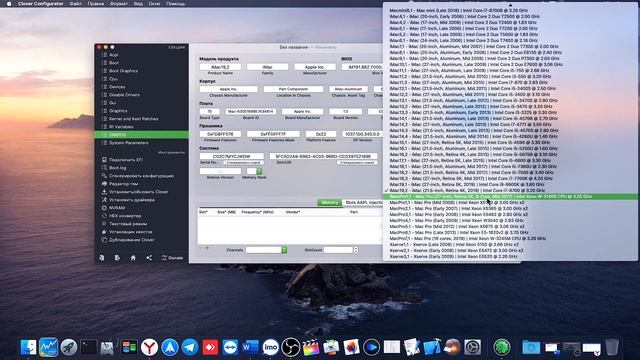The image size is (640, 360).
Task: Open Microsoft Word from the Dock
Action: tap(250, 347)
